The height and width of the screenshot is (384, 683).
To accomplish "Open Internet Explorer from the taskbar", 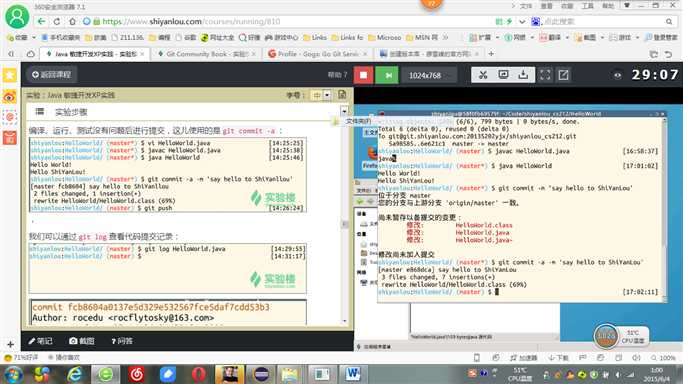I will click(x=75, y=374).
